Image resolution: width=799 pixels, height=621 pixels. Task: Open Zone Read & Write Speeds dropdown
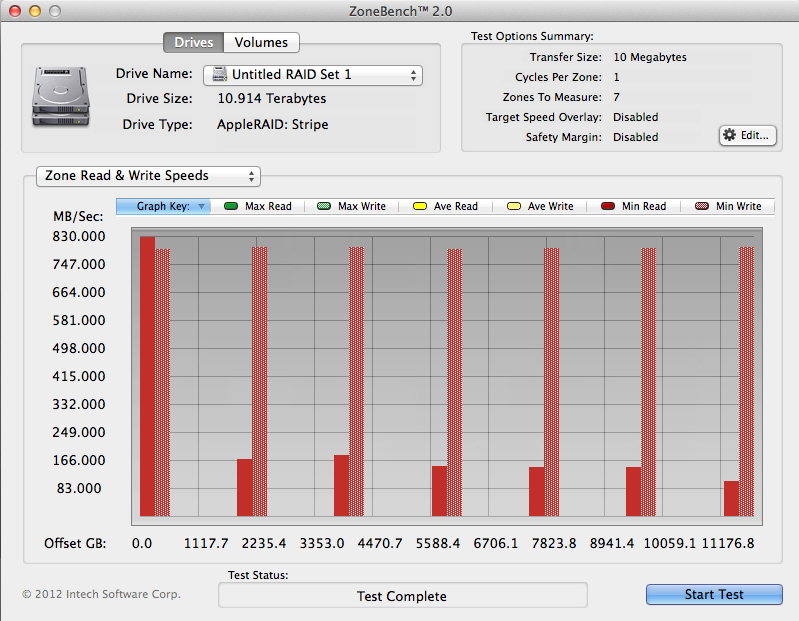pos(148,176)
